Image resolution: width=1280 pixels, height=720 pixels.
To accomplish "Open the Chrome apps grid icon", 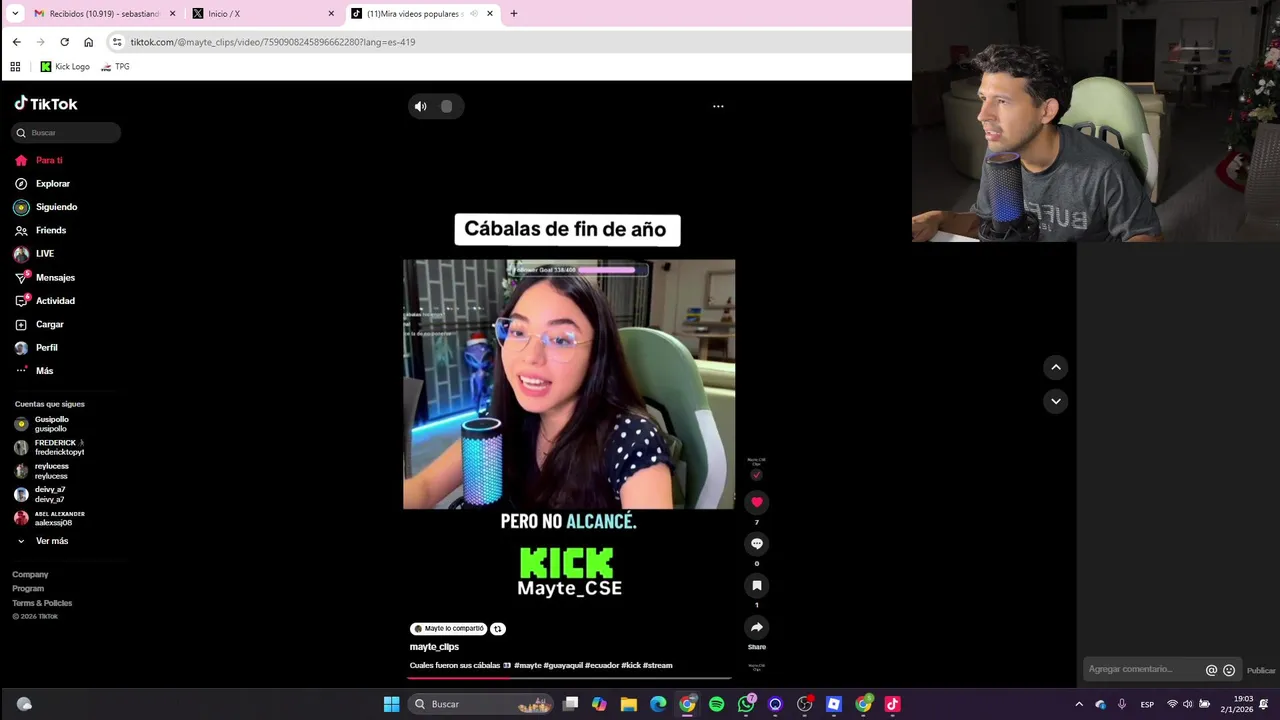I will click(15, 67).
